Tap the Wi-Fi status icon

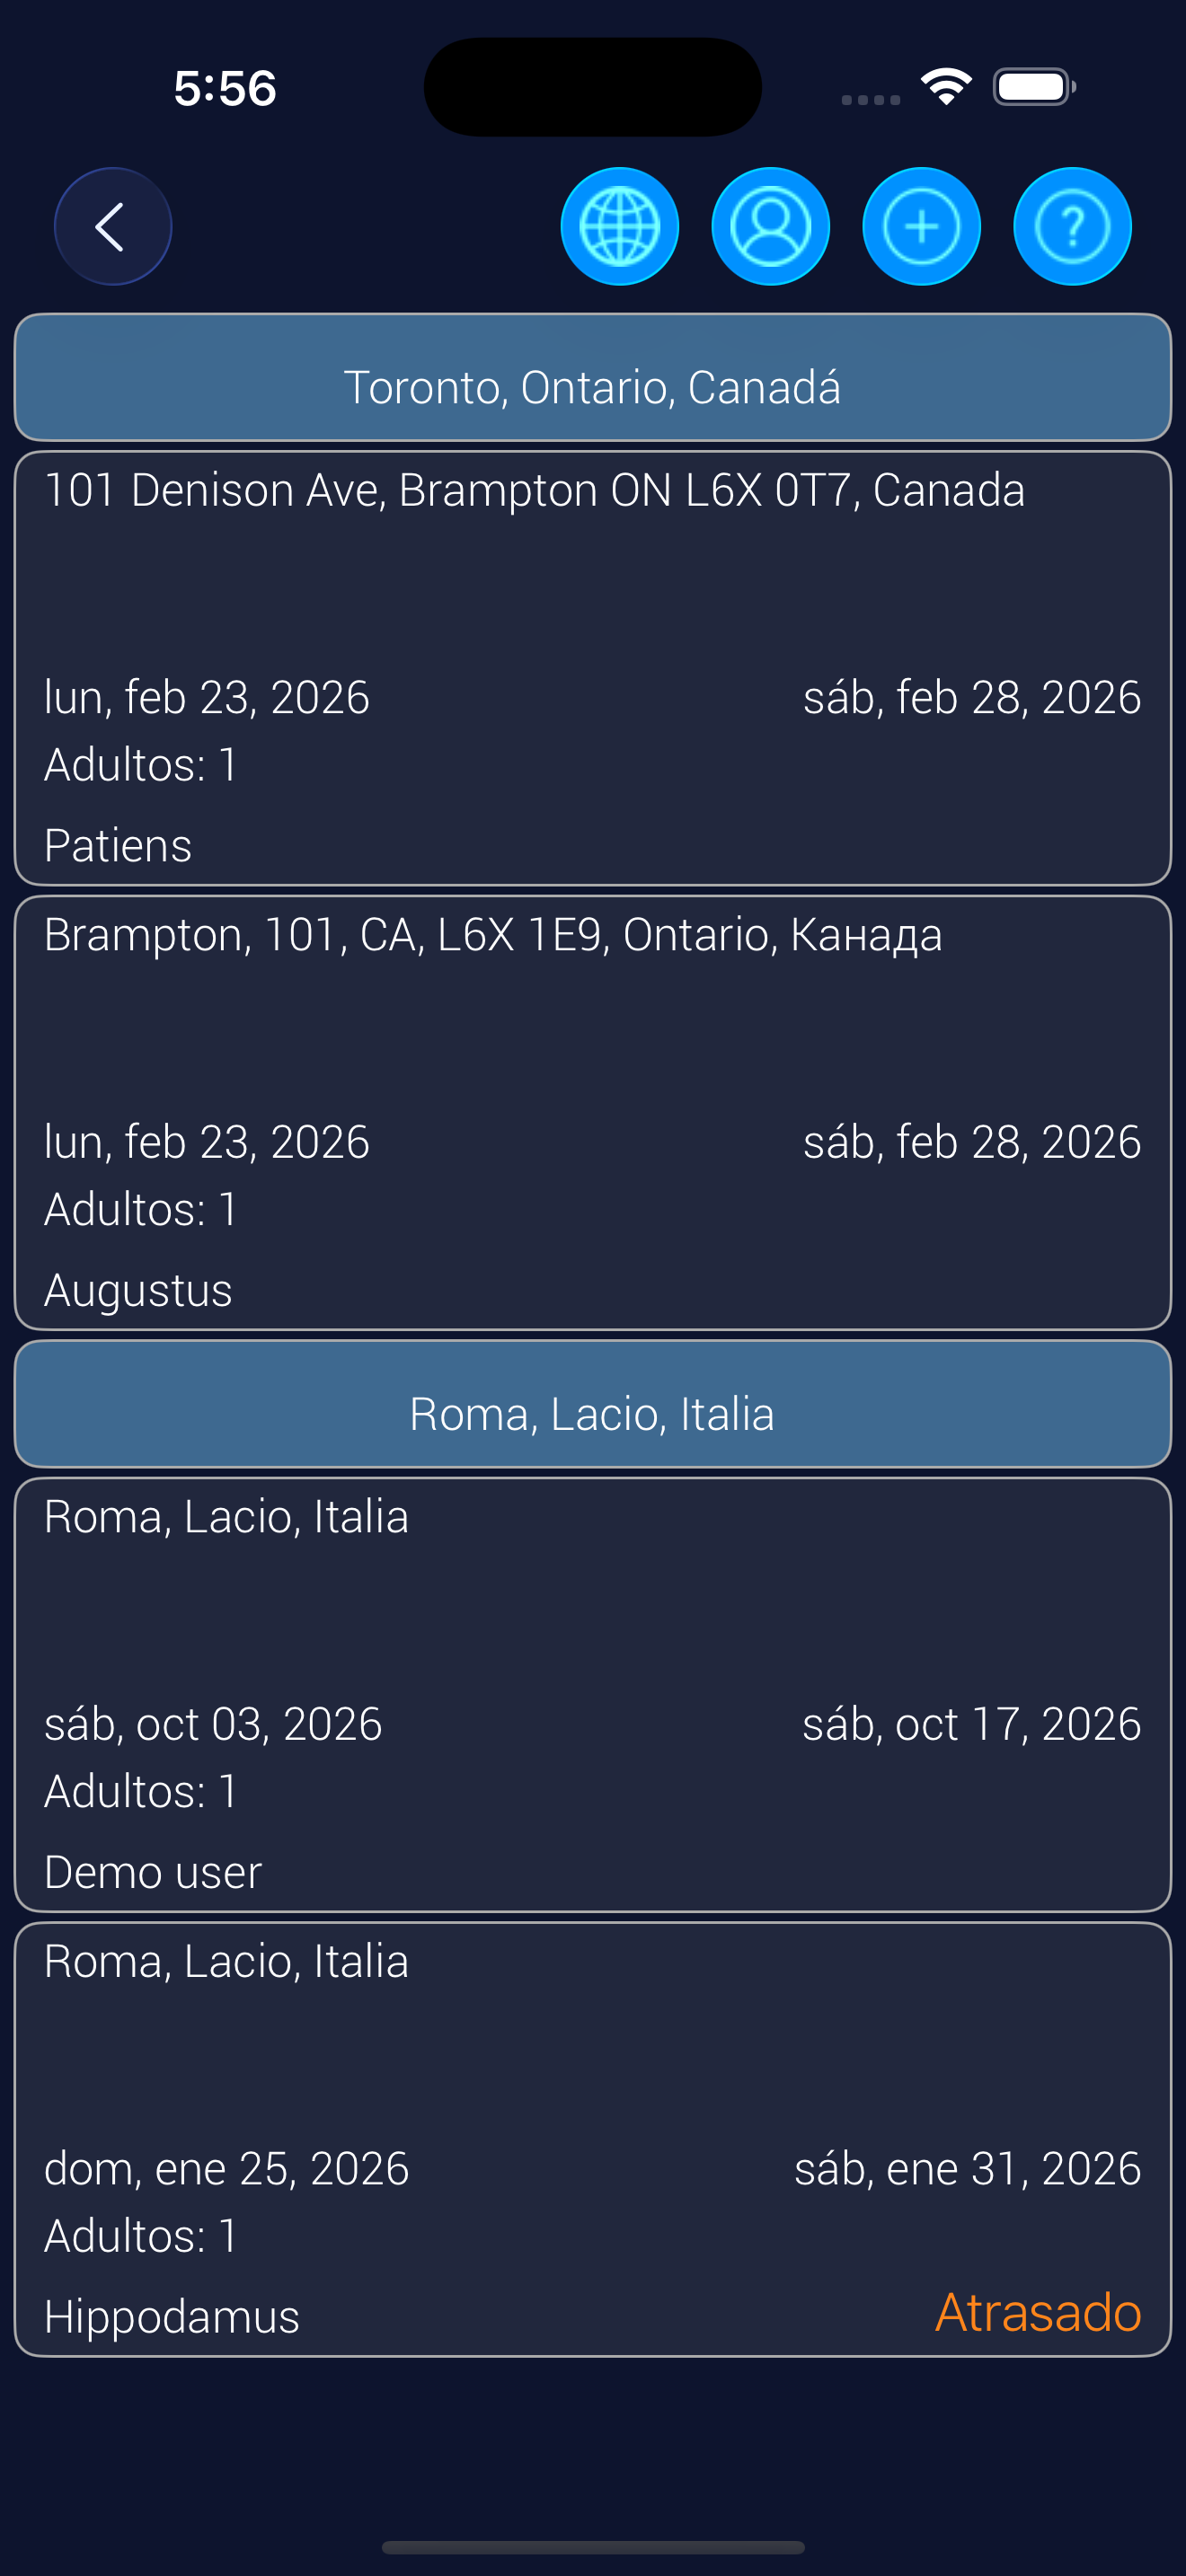pos(946,87)
